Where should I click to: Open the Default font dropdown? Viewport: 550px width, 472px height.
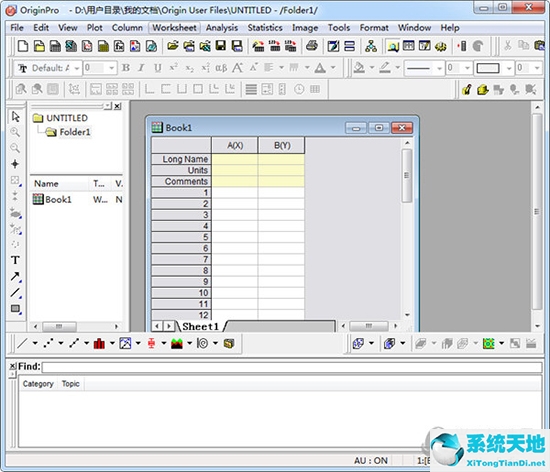tap(77, 68)
